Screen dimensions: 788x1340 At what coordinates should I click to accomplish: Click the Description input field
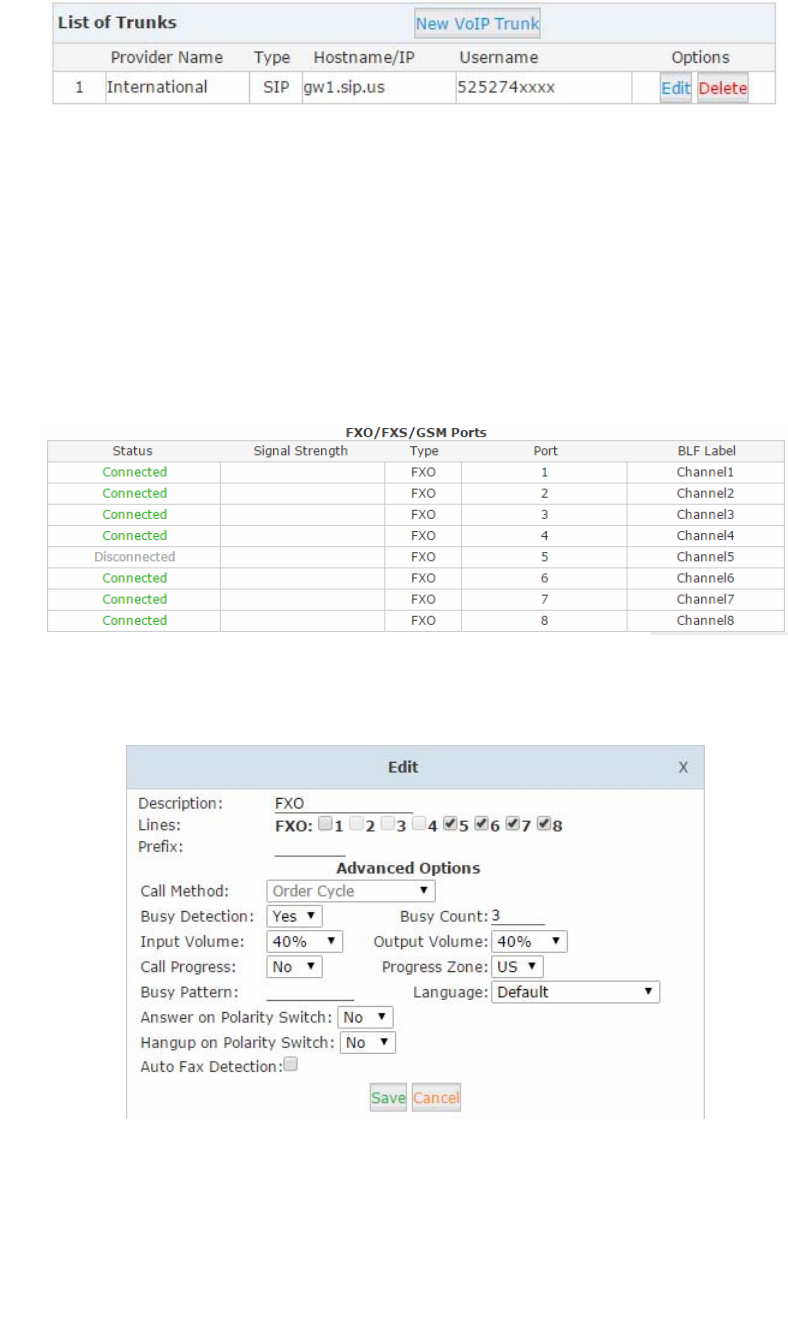(342, 803)
